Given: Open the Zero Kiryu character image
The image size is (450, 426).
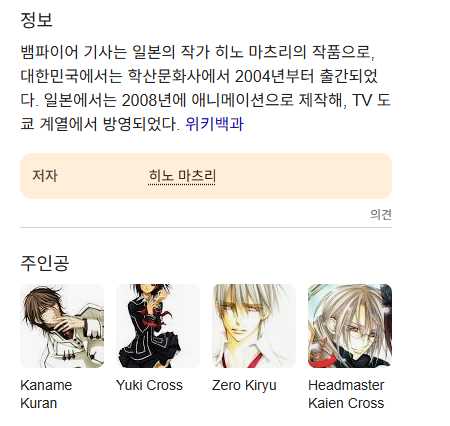Looking at the screenshot, I should pyautogui.click(x=254, y=326).
